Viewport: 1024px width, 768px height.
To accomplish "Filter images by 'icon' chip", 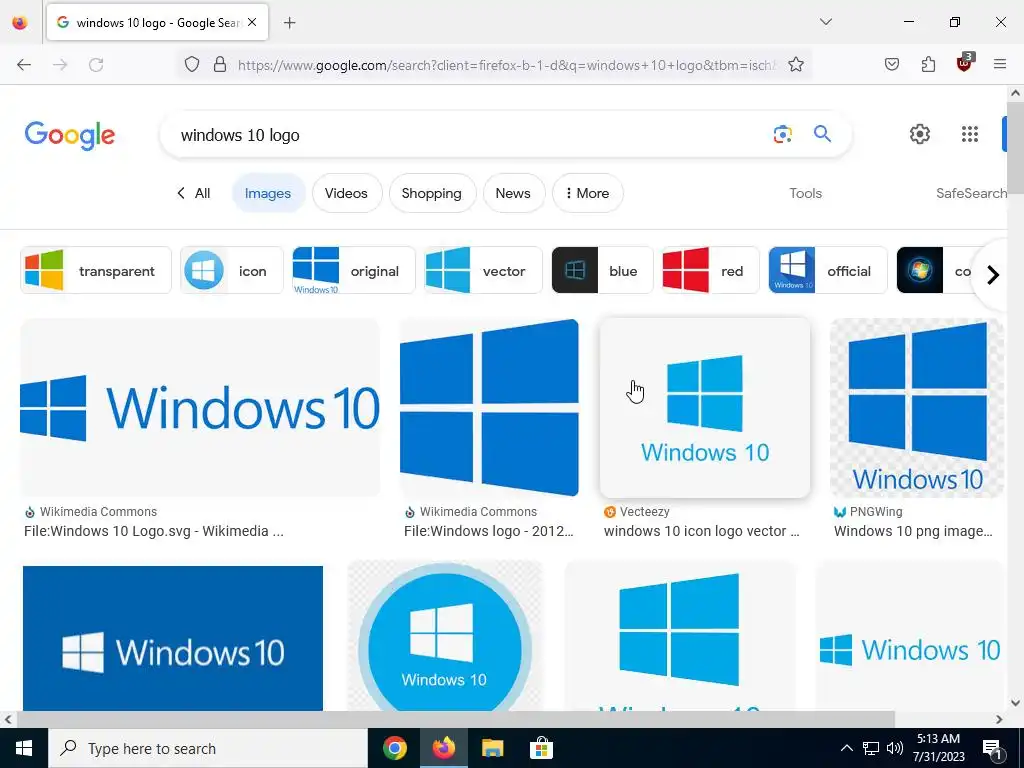I will 232,270.
